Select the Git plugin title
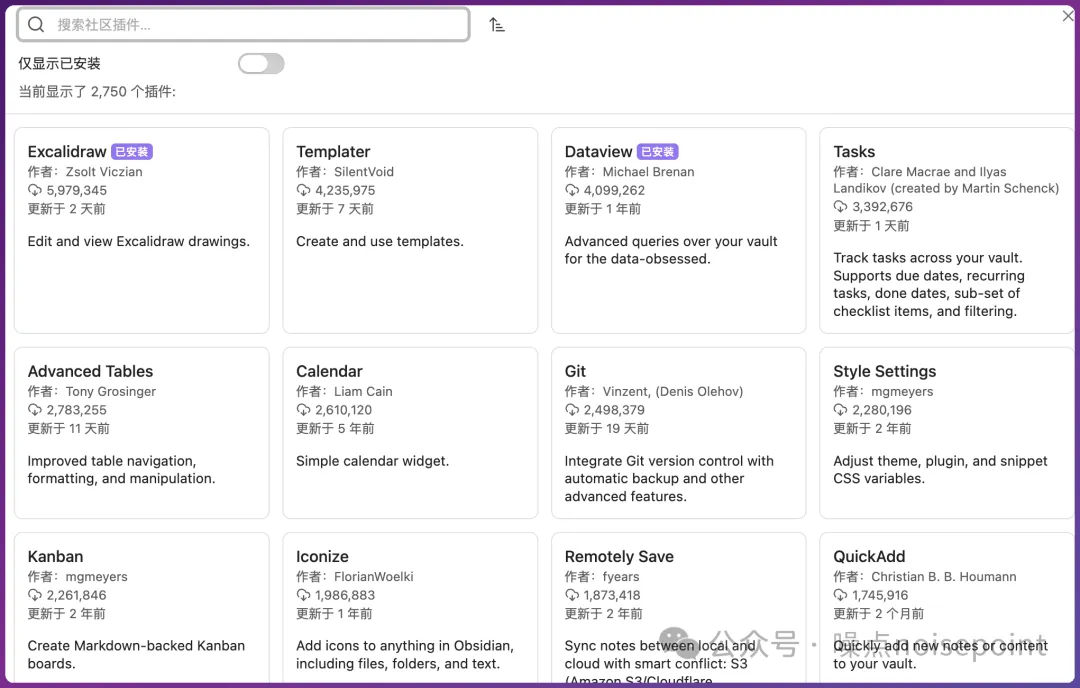This screenshot has height=688, width=1080. [x=575, y=371]
